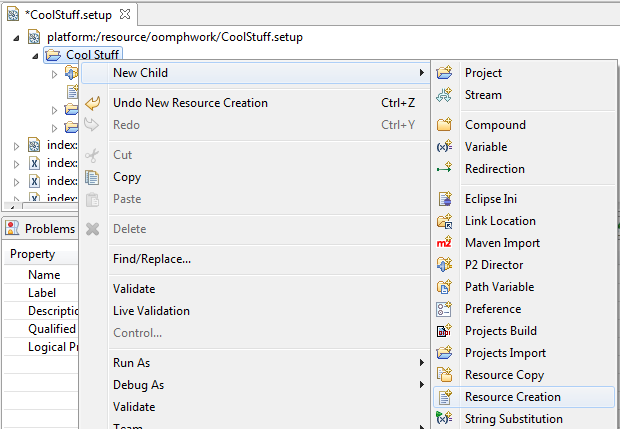The image size is (620, 429).
Task: Select the Label property row
Action: (x=41, y=293)
